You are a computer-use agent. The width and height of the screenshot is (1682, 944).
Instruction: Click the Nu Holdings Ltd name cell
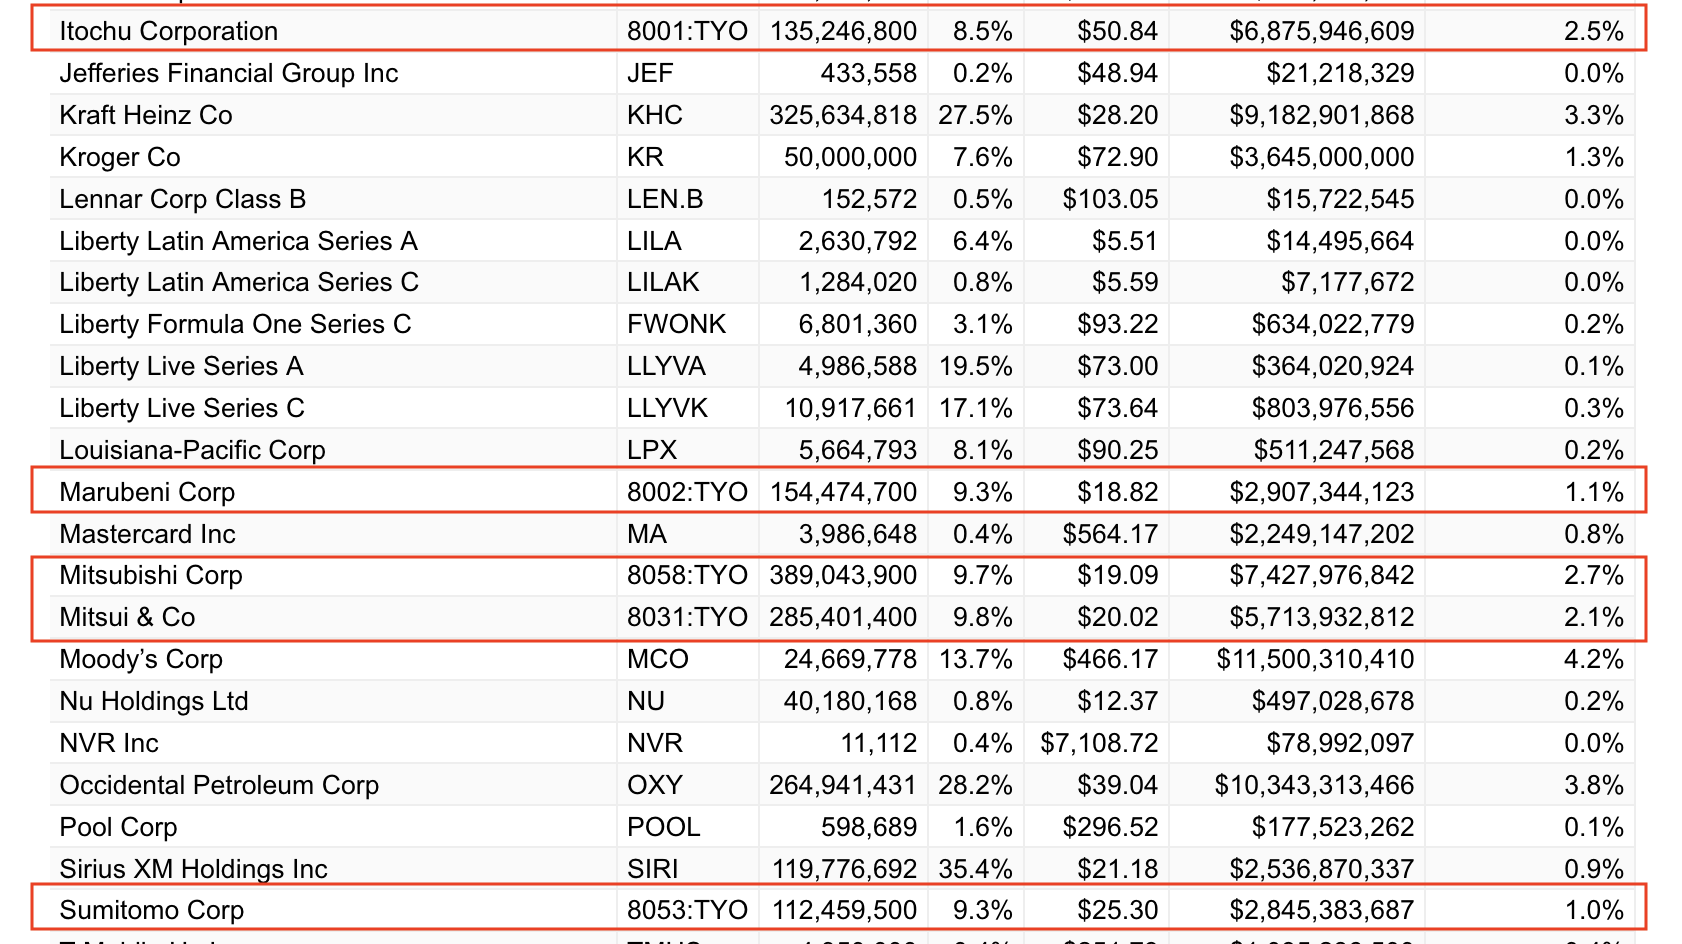pyautogui.click(x=154, y=701)
